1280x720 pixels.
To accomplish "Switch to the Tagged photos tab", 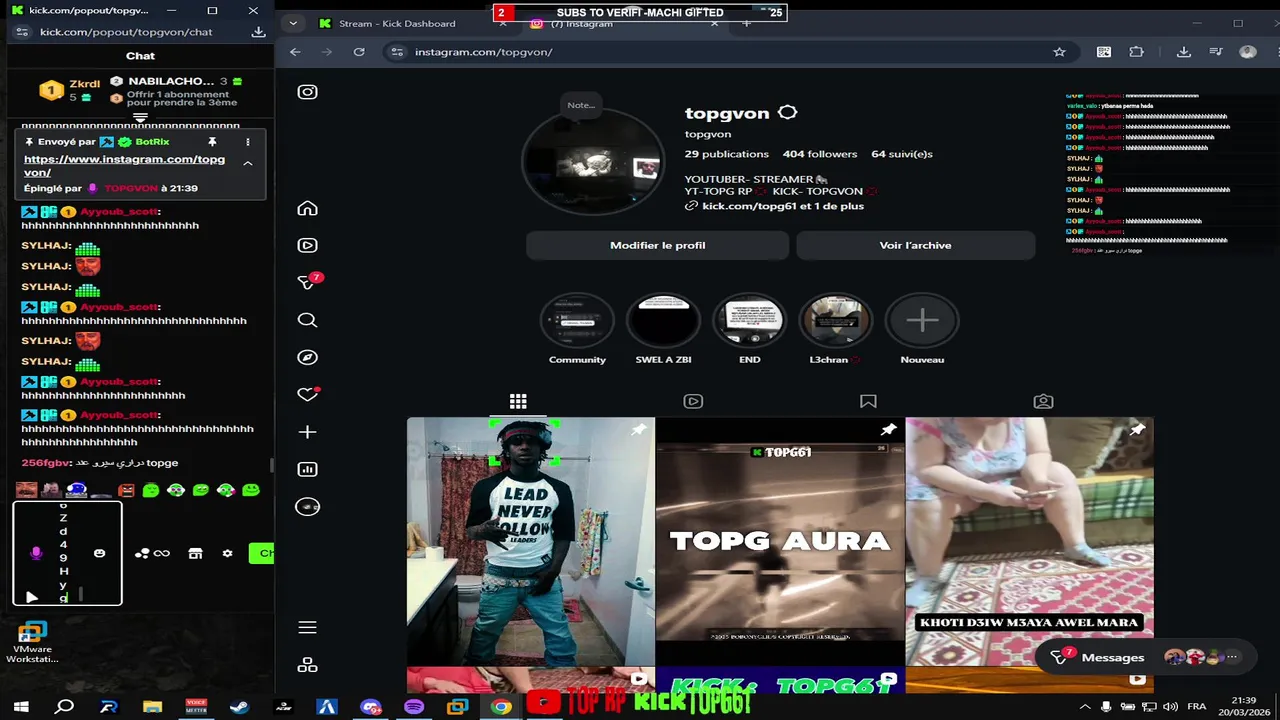I will click(1043, 401).
